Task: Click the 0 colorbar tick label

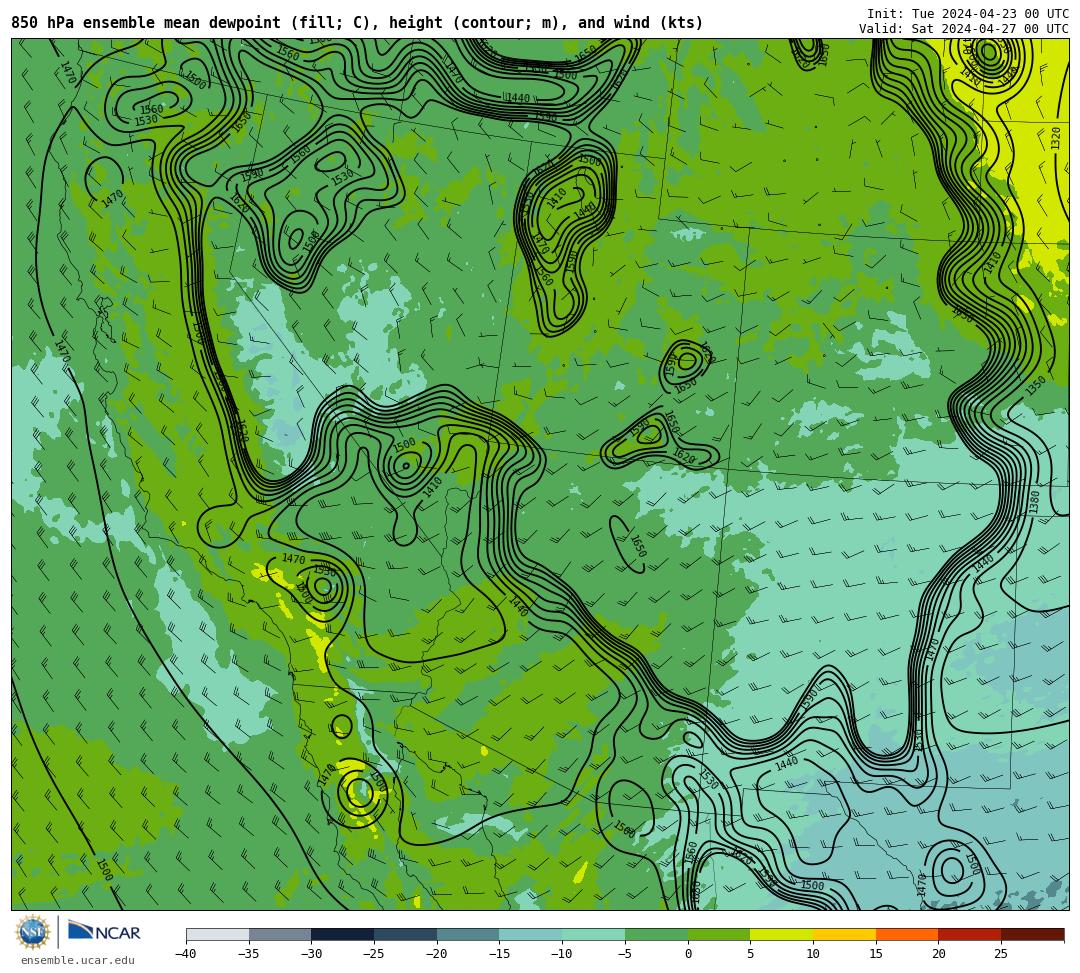Action: [x=688, y=954]
